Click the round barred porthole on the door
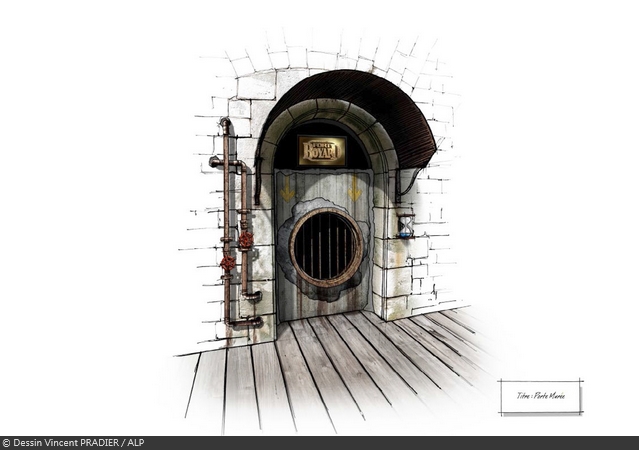This screenshot has width=639, height=450. tap(326, 247)
